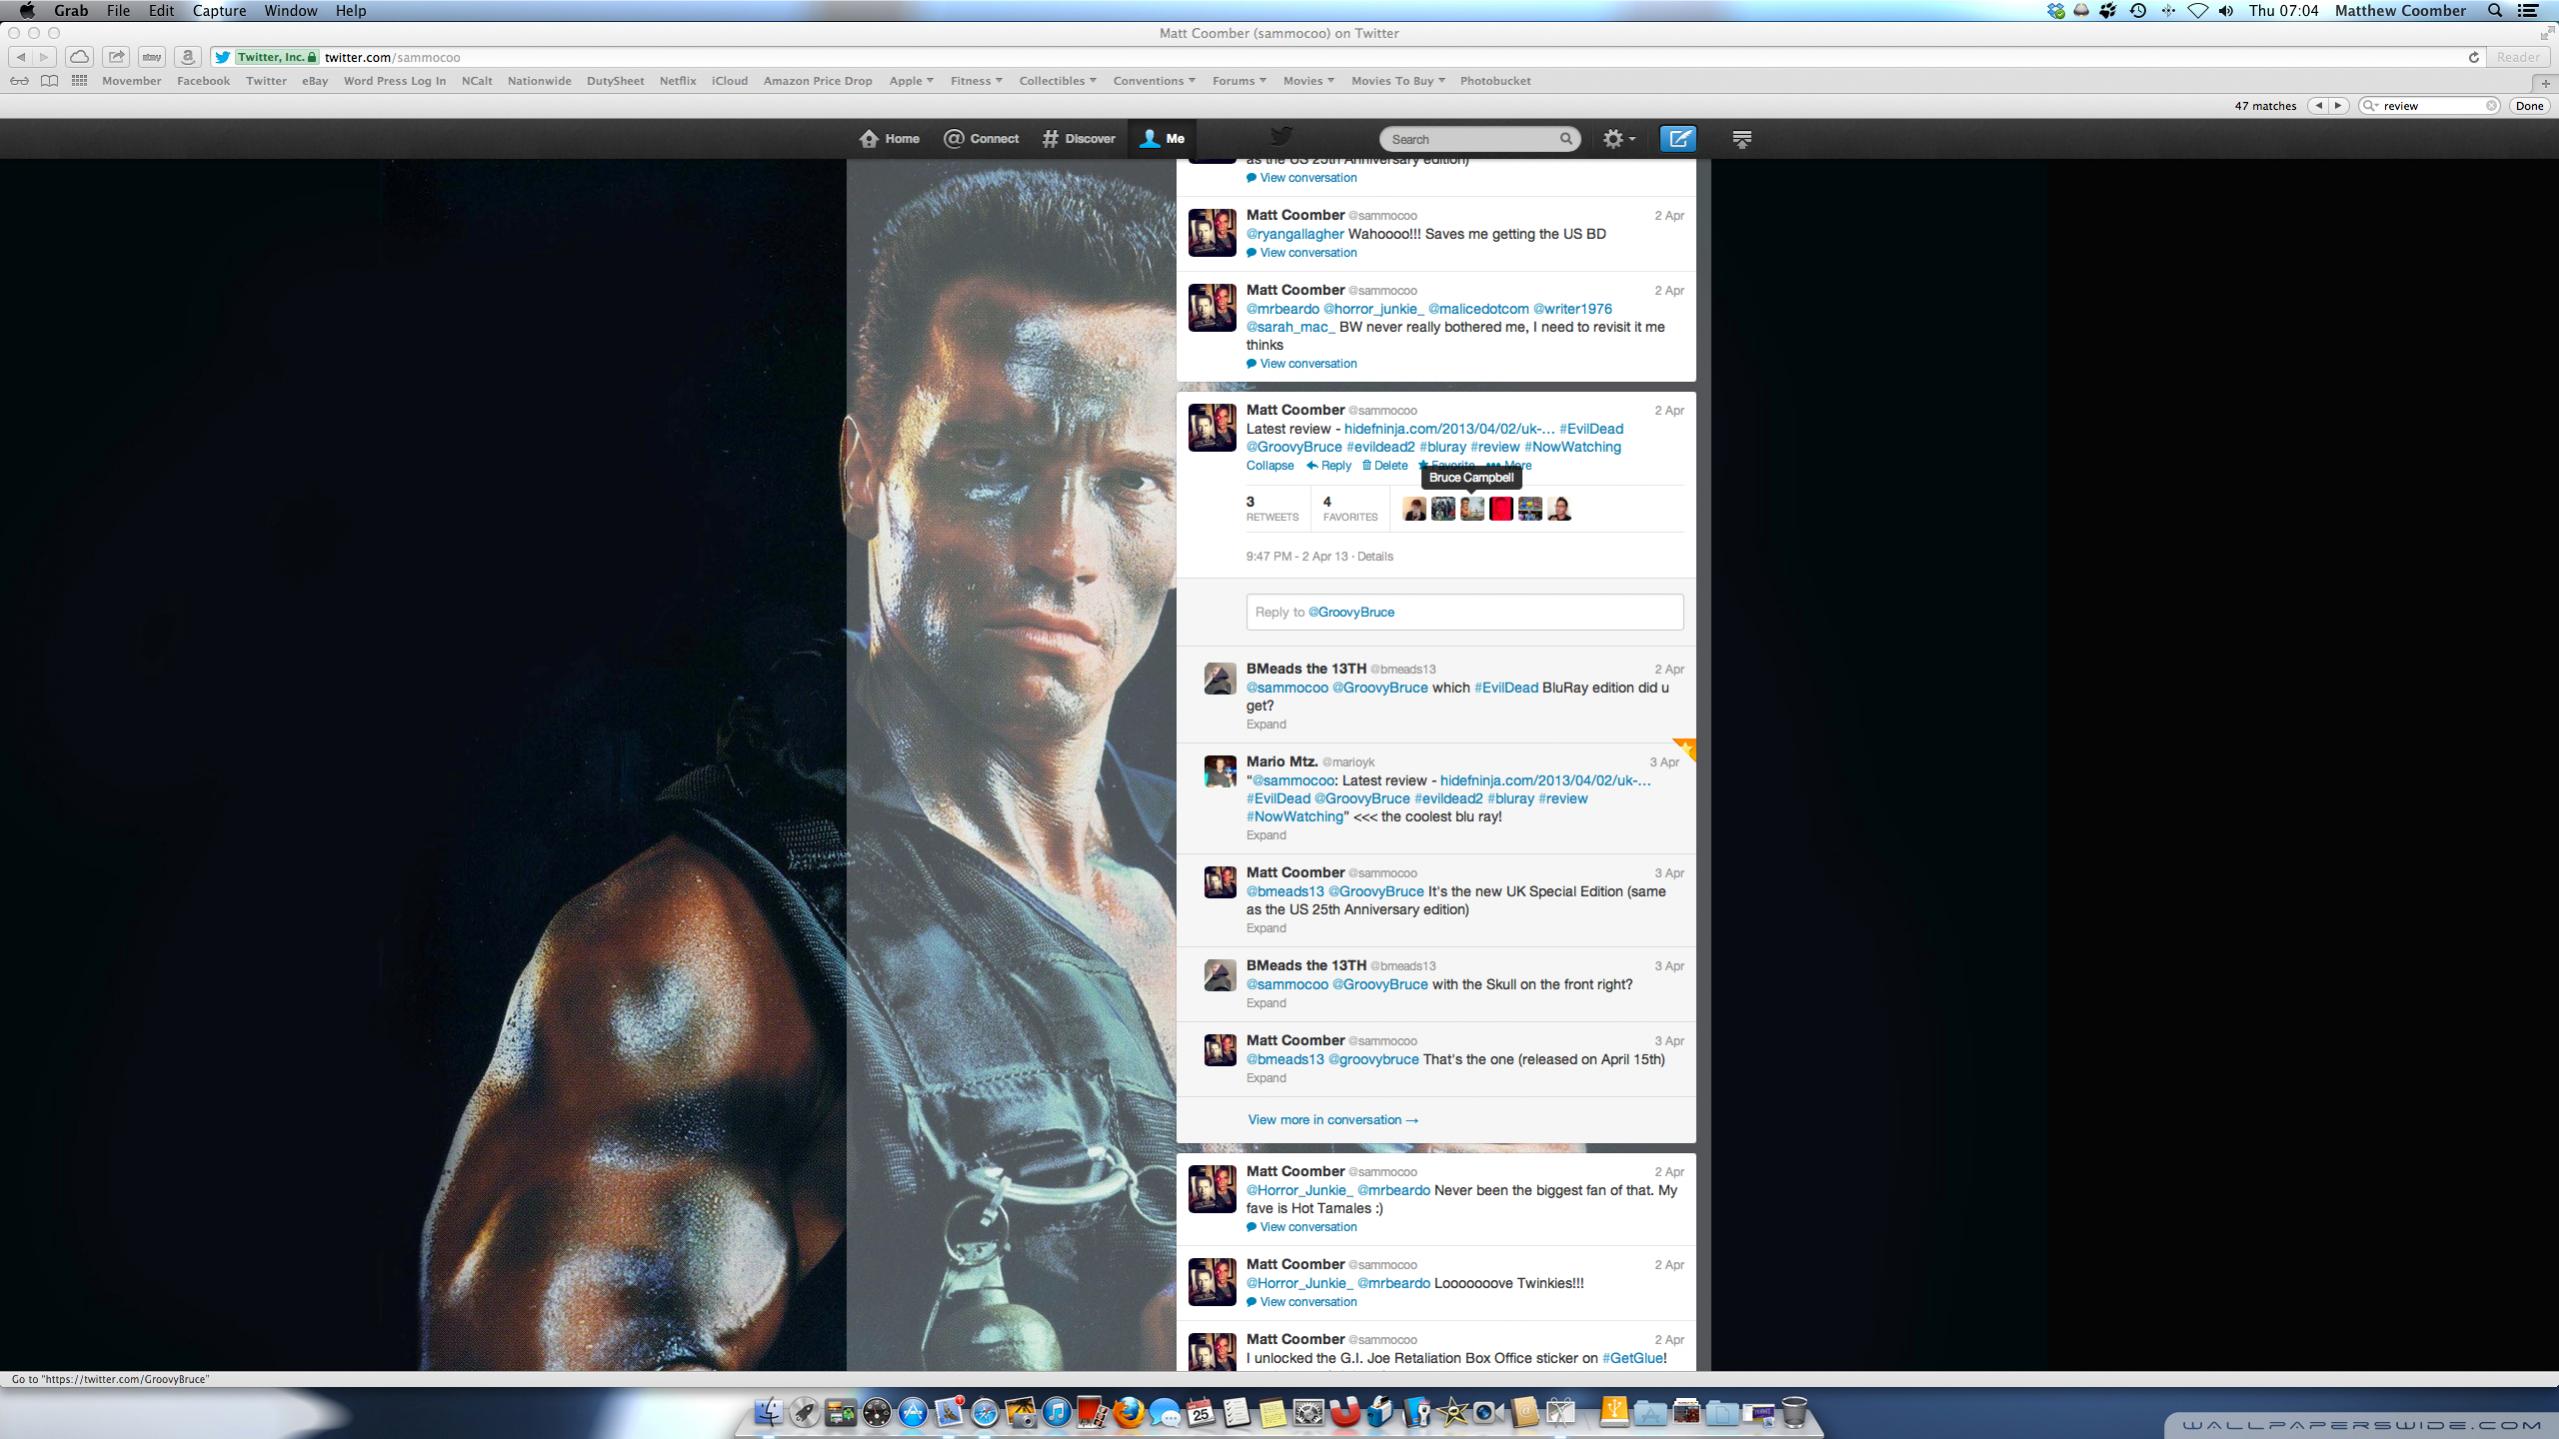Clear the find field text
Viewport: 2559px width, 1439px height.
[x=2491, y=106]
